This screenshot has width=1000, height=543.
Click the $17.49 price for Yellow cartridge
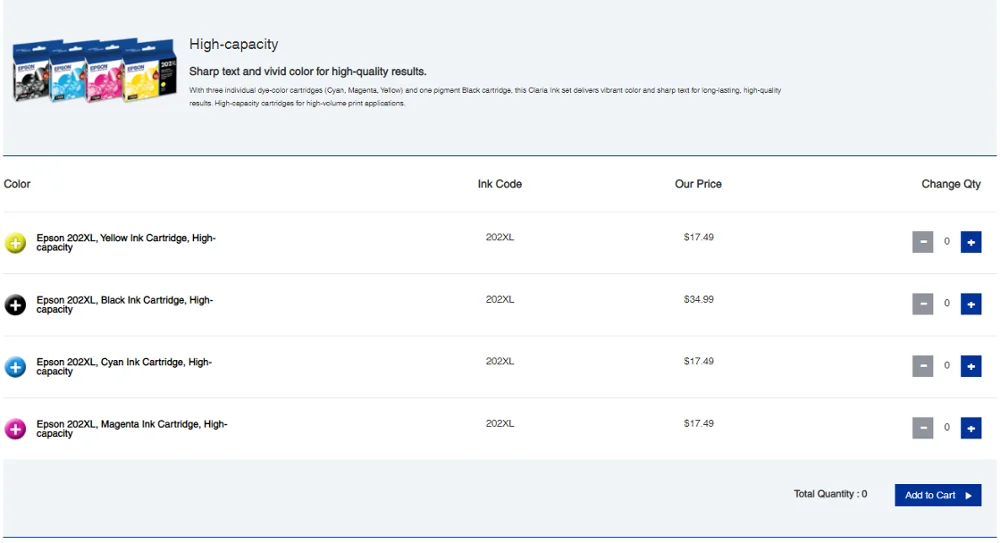coord(698,237)
